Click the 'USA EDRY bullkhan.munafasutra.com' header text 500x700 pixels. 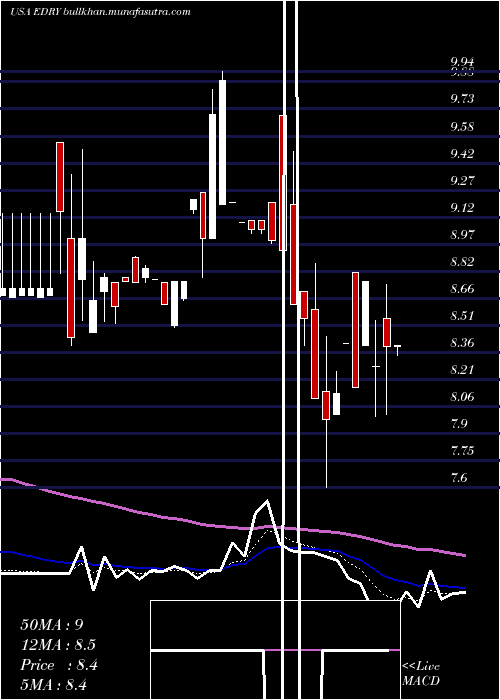coord(100,11)
